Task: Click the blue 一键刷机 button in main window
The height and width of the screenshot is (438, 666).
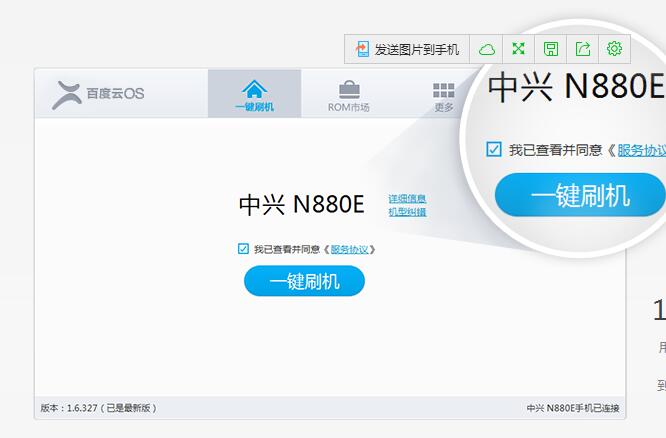Action: [x=304, y=281]
